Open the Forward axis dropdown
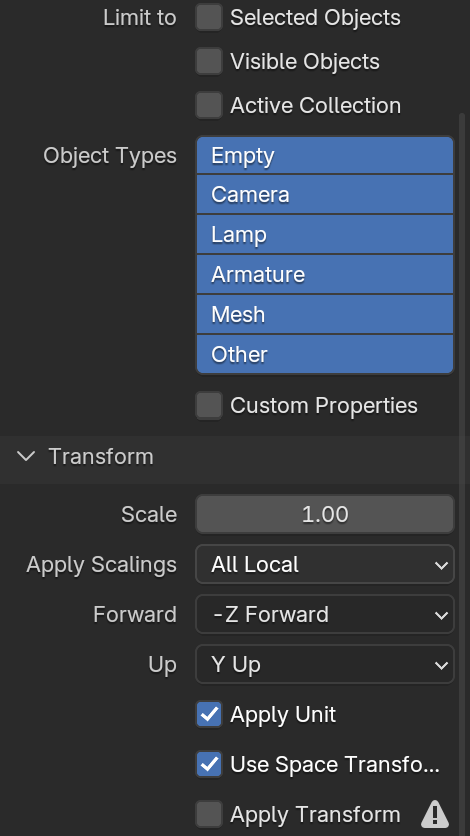The height and width of the screenshot is (836, 470). pos(325,614)
